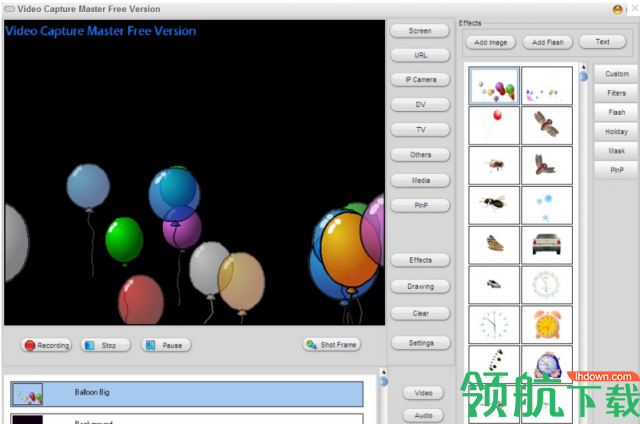The image size is (640, 424).
Task: Switch to the PinP effects tab
Action: point(616,170)
